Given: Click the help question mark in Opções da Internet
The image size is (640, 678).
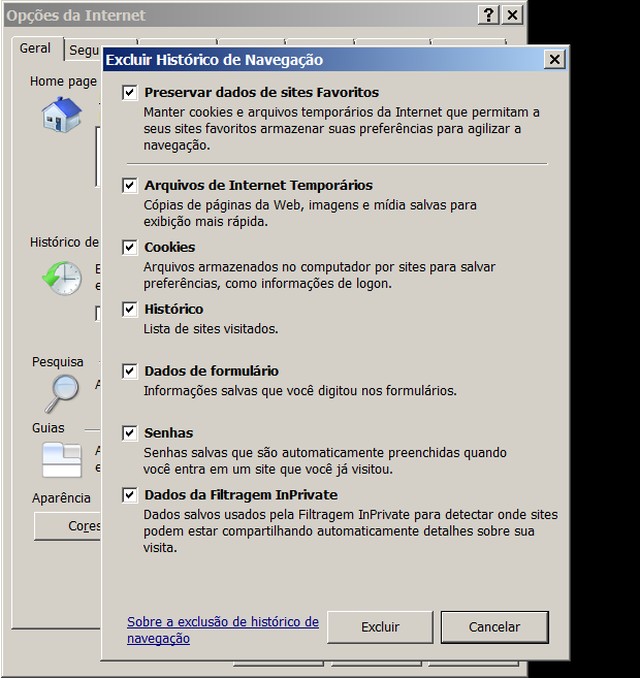Looking at the screenshot, I should click(489, 15).
